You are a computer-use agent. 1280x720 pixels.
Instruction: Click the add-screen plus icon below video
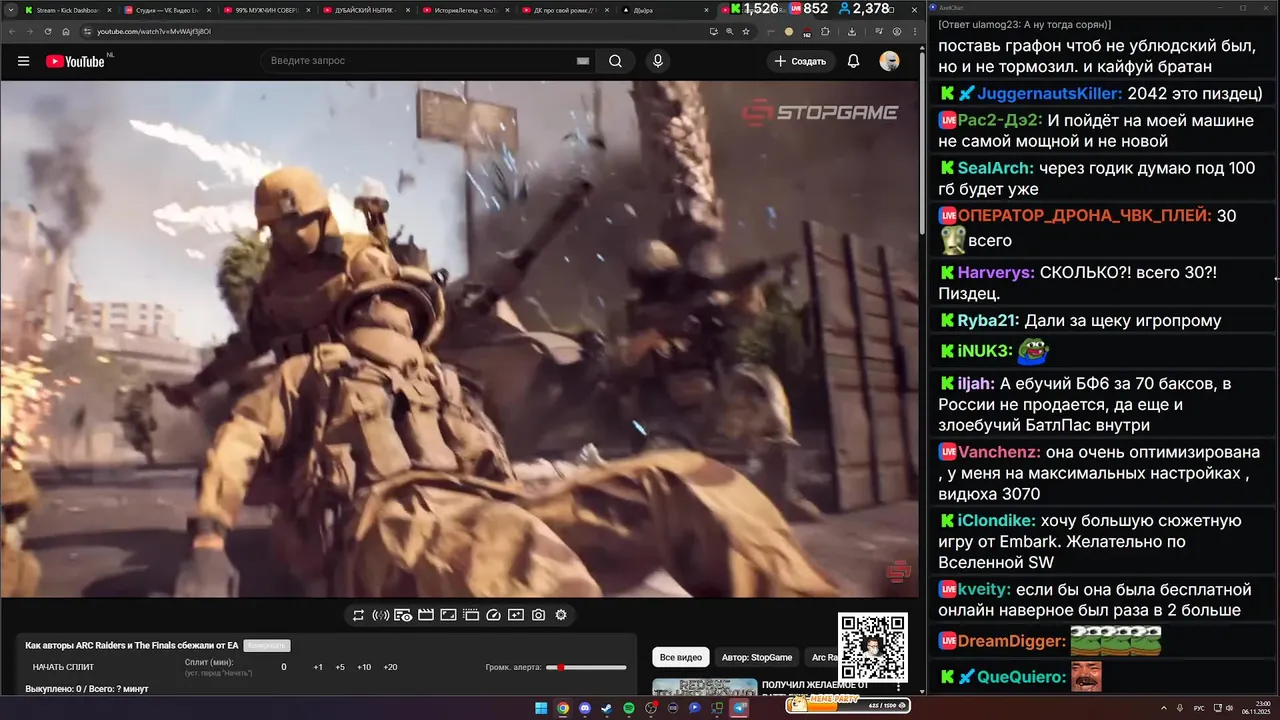click(x=516, y=615)
